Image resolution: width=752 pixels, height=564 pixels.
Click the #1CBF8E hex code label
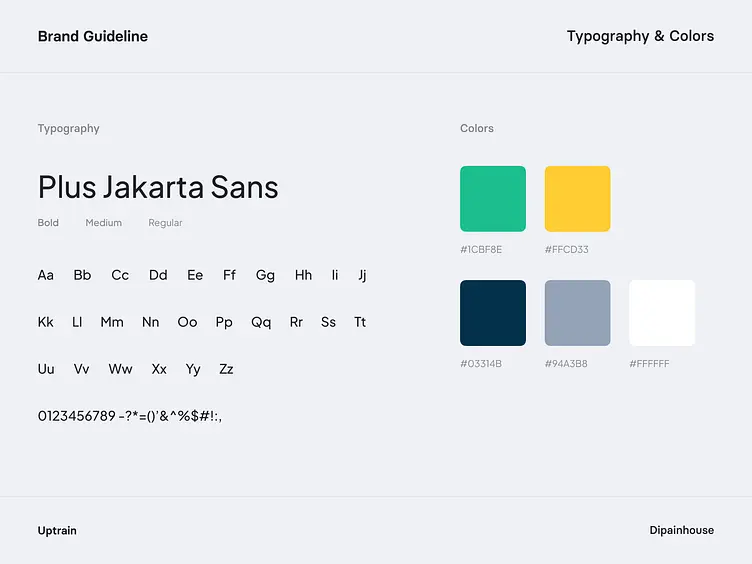[481, 249]
